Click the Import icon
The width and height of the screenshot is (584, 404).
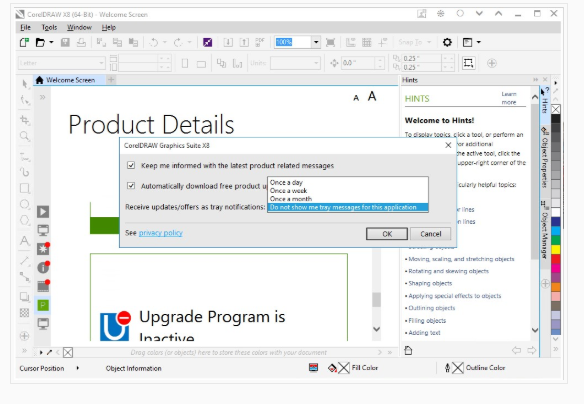[x=228, y=42]
